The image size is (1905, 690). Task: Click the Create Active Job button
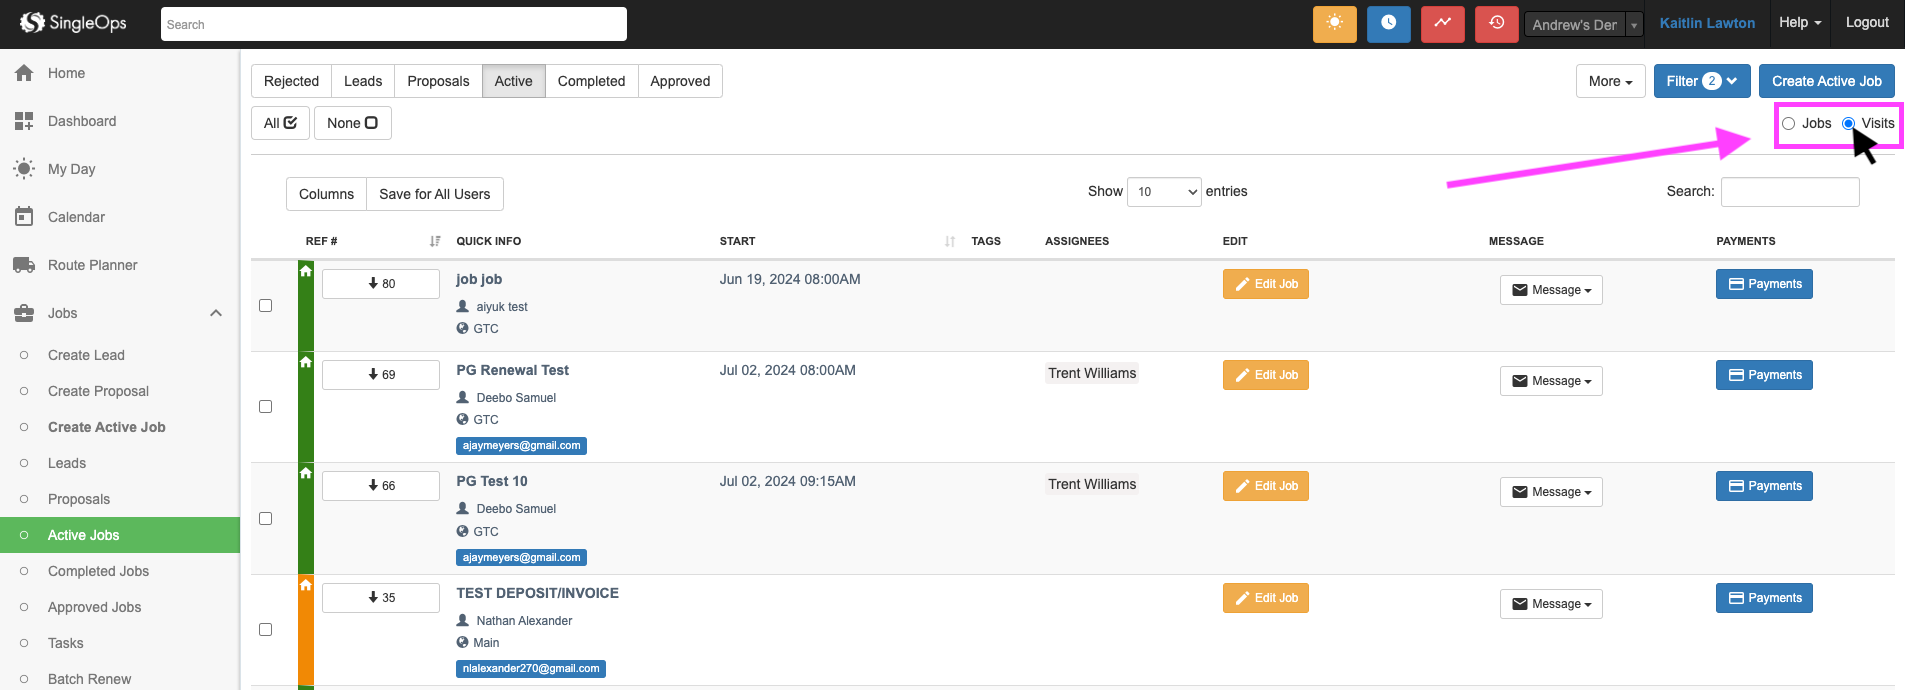click(1826, 81)
